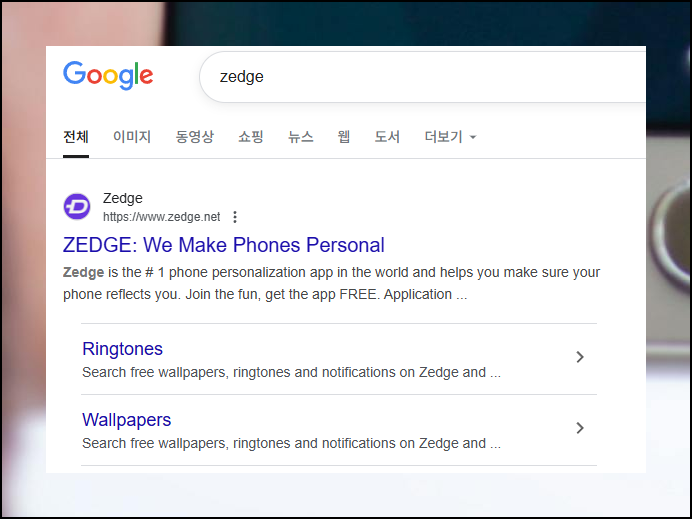This screenshot has width=692, height=519.
Task: Open the Ringtones sitelink
Action: 122,349
